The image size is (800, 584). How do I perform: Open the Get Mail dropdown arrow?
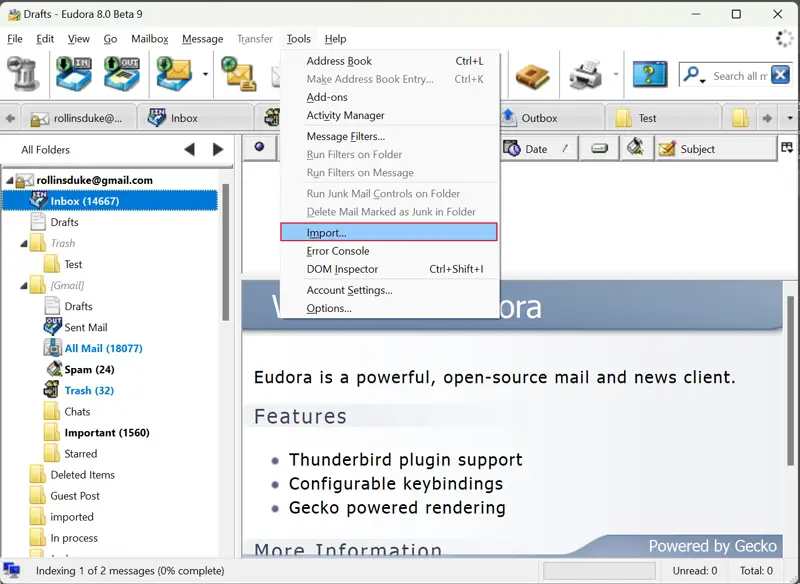(205, 74)
